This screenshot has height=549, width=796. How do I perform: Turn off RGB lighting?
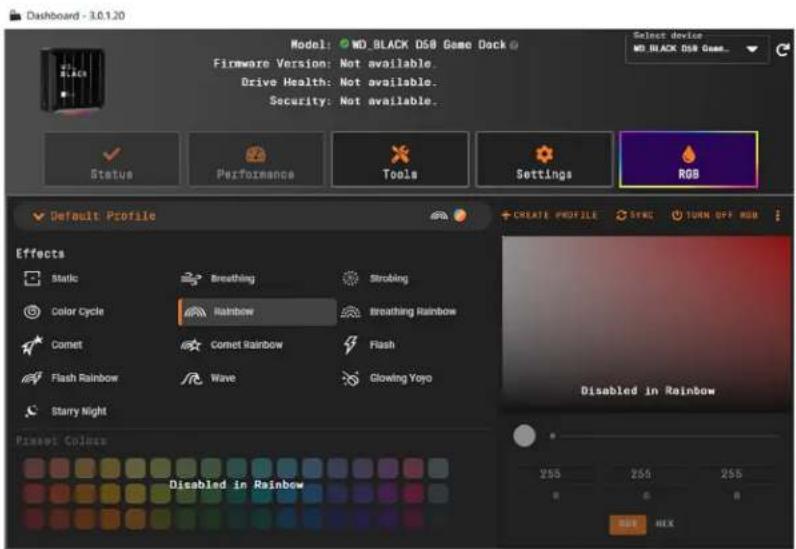point(715,215)
